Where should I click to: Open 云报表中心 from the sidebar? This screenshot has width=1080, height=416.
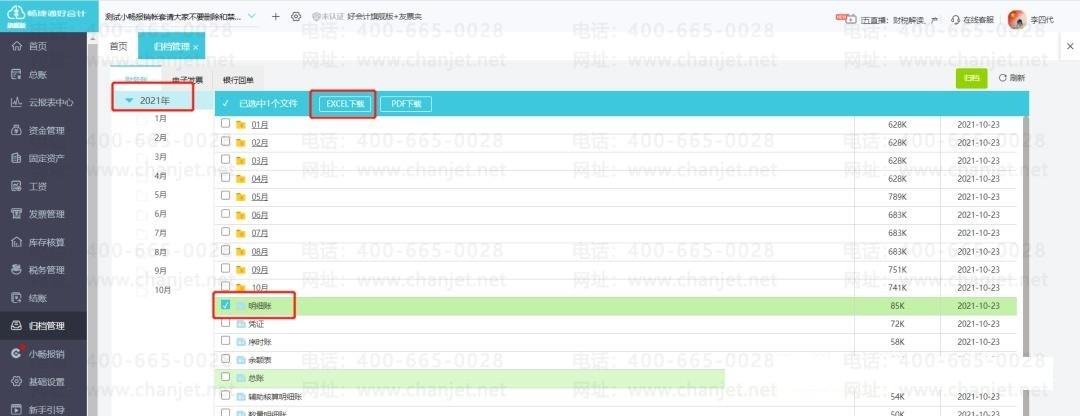click(x=43, y=103)
